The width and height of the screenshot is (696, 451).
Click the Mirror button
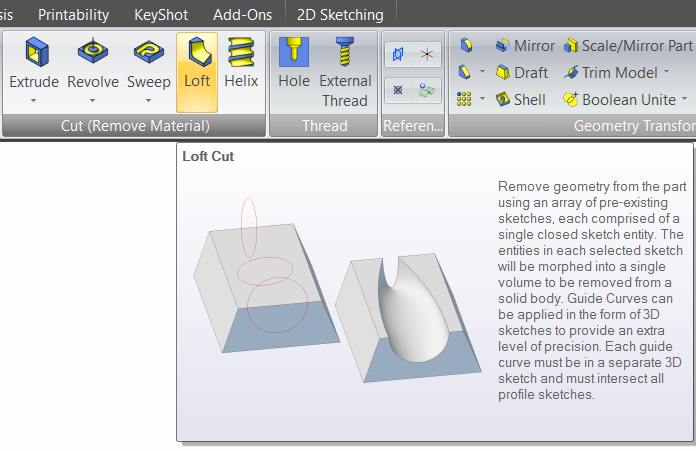(x=524, y=45)
